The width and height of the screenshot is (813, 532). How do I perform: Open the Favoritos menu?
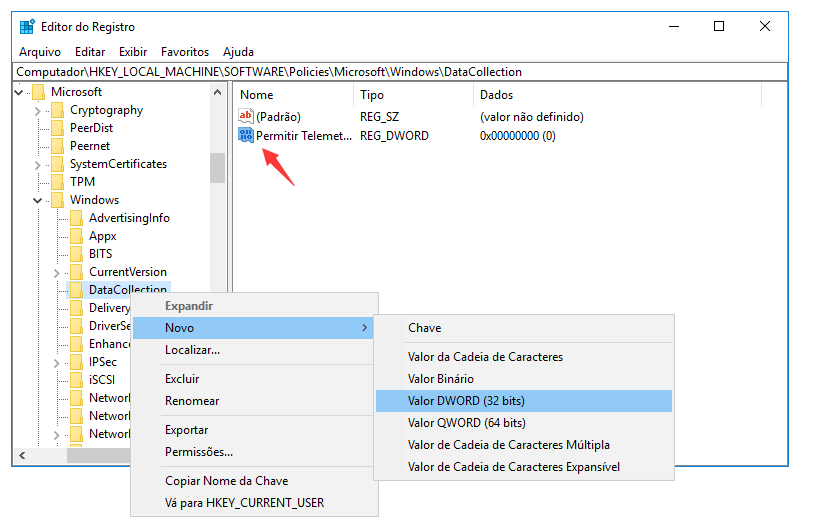coord(185,51)
